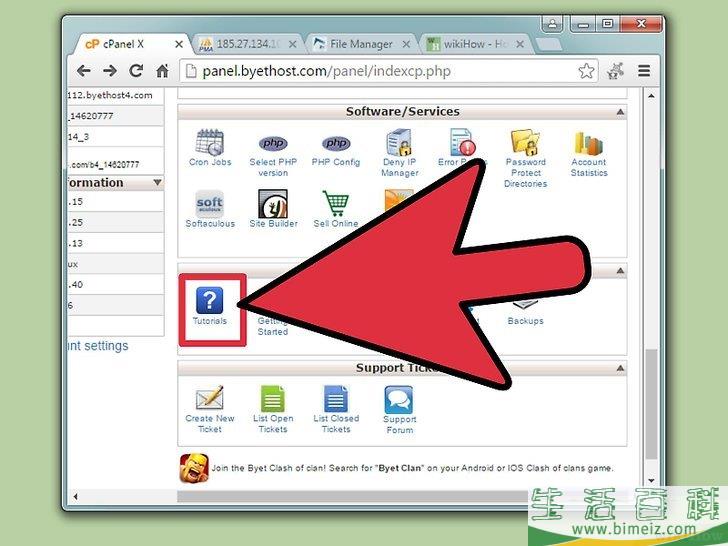Open Deny IP Manager icon
The width and height of the screenshot is (728, 546).
[x=399, y=143]
